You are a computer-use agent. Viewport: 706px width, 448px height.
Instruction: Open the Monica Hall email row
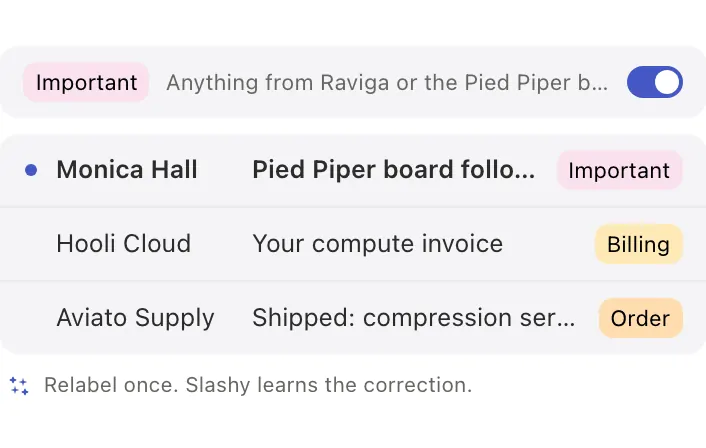click(353, 170)
